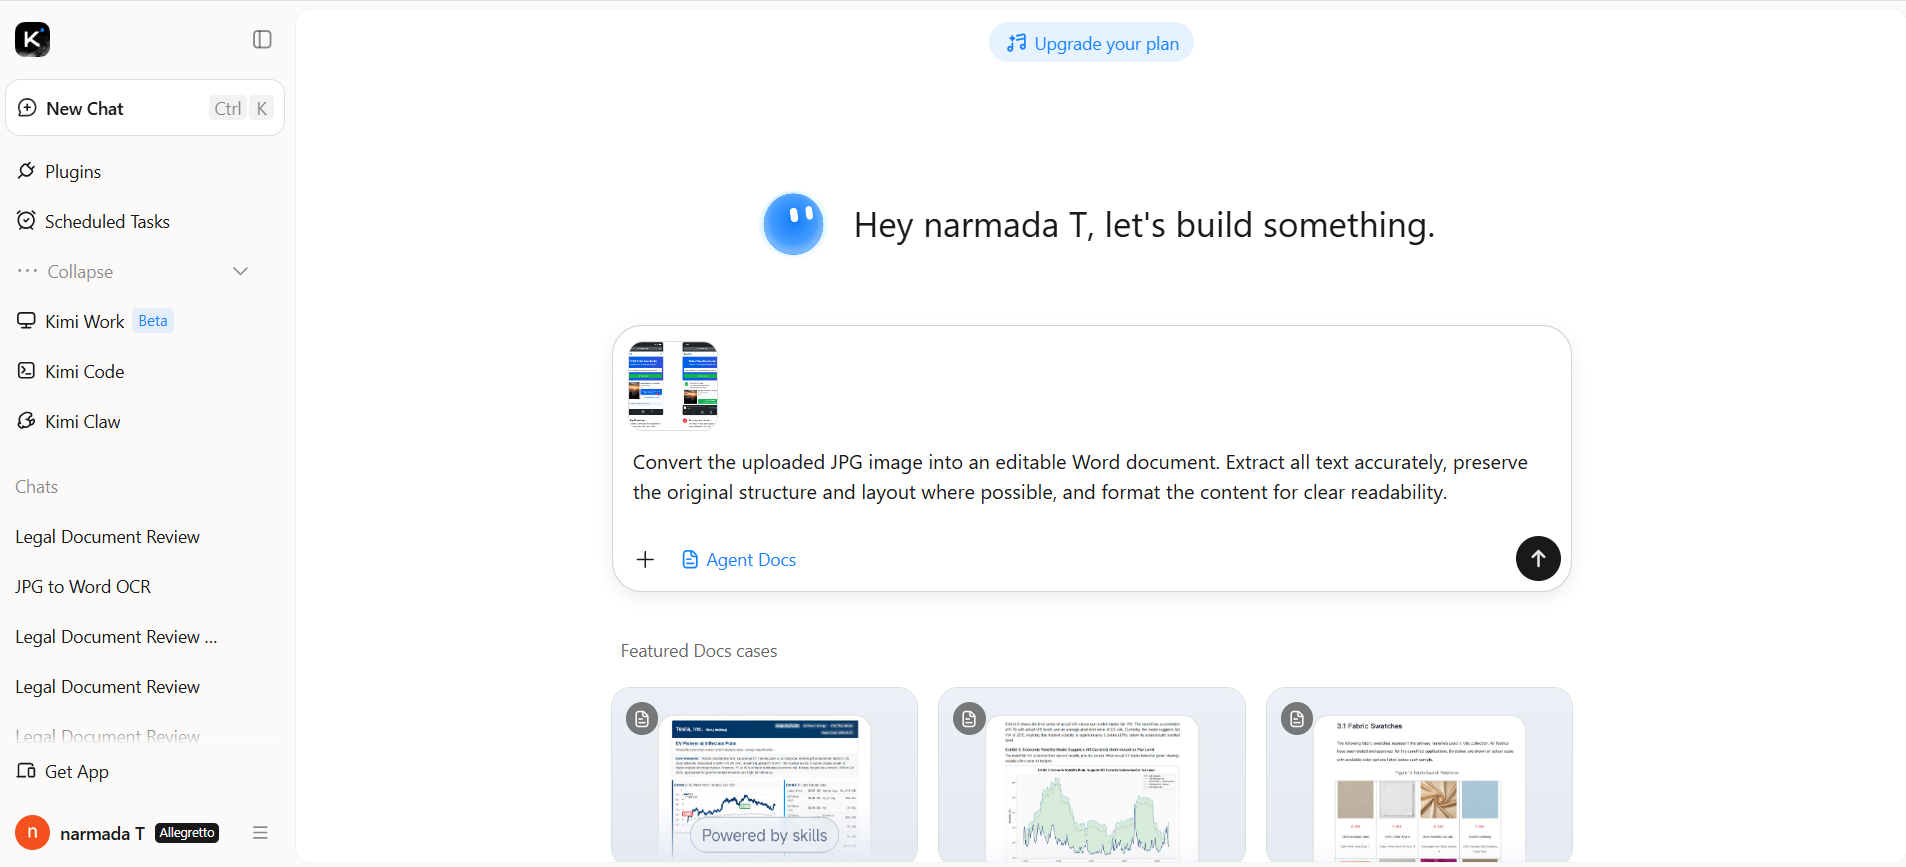Click the plus attachment icon

click(x=645, y=560)
